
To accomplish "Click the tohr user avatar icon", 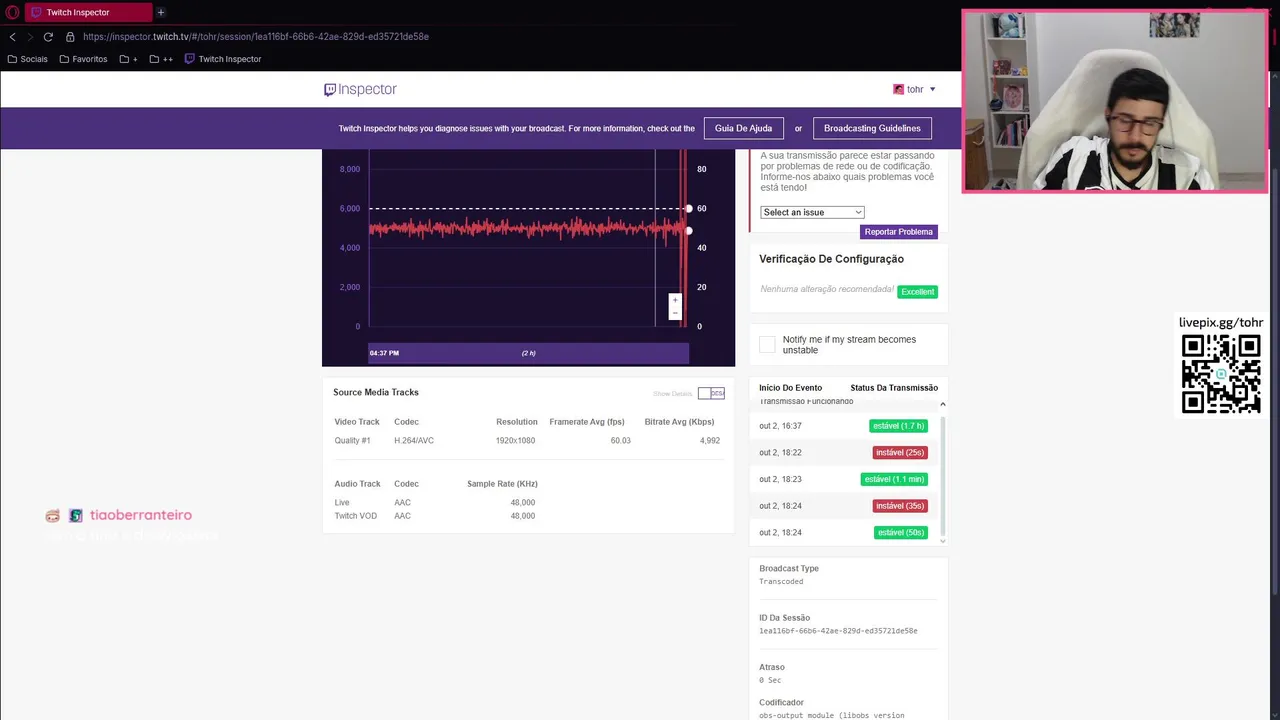I will [898, 89].
